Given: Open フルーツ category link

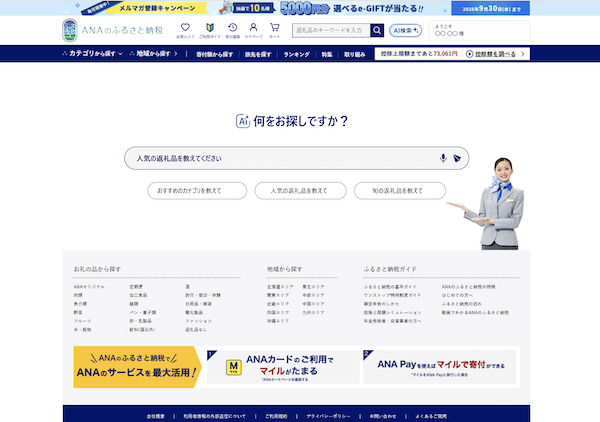Looking at the screenshot, I should 82,321.
